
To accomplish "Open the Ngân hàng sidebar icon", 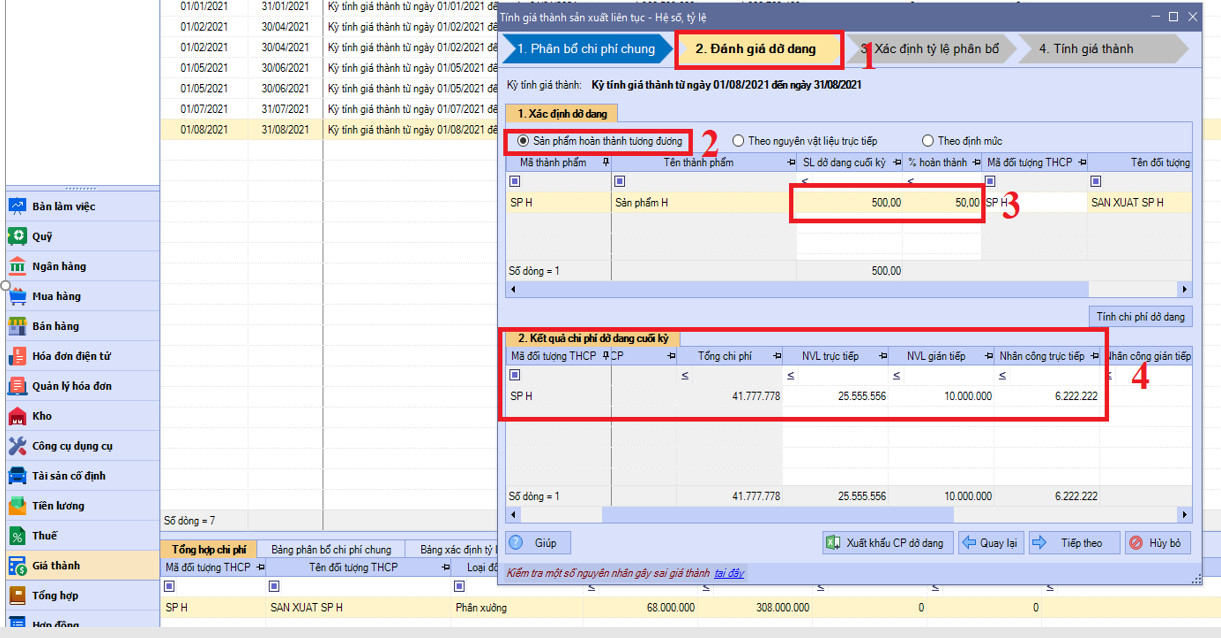I will pos(17,266).
